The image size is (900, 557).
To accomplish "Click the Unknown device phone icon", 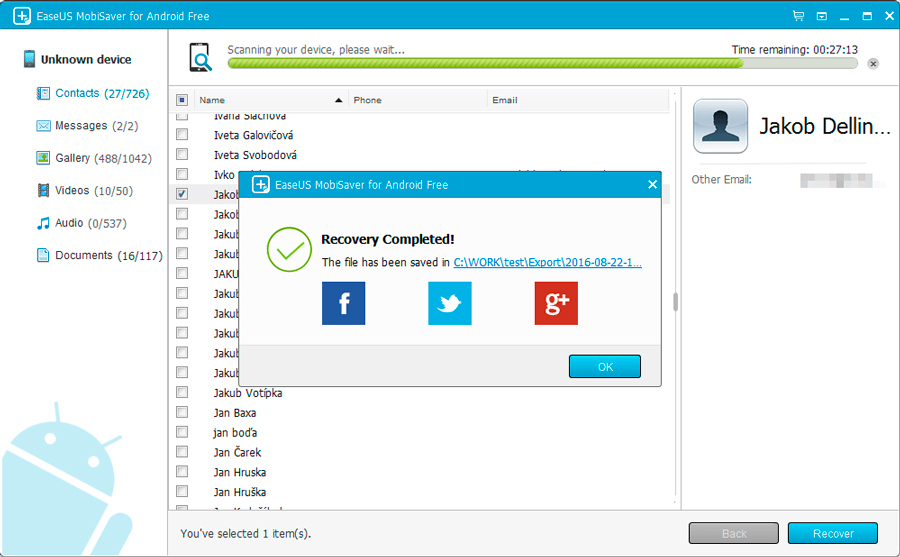I will click(x=30, y=60).
